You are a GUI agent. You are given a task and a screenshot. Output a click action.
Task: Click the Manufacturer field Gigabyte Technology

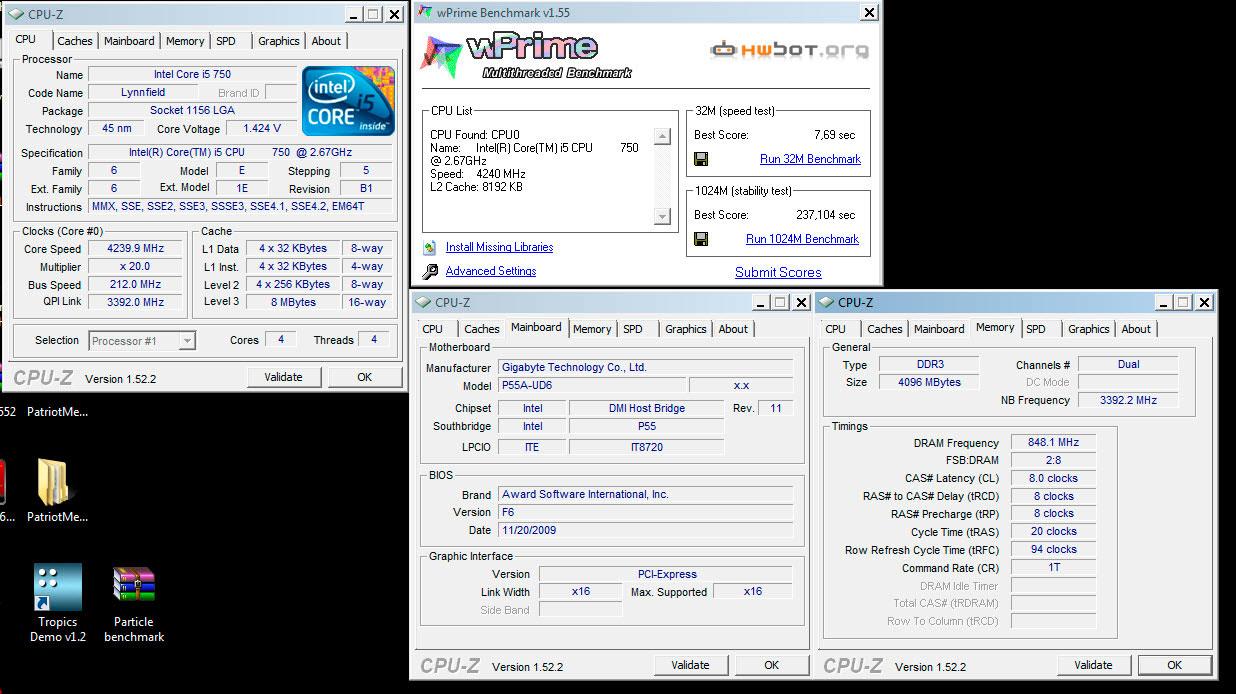pos(645,367)
